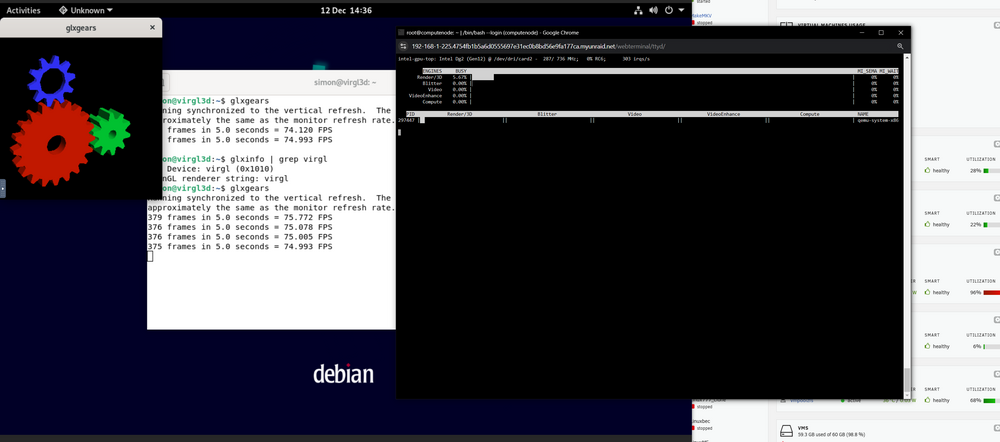
Task: Close the Chrome web terminal window
Action: coord(901,32)
